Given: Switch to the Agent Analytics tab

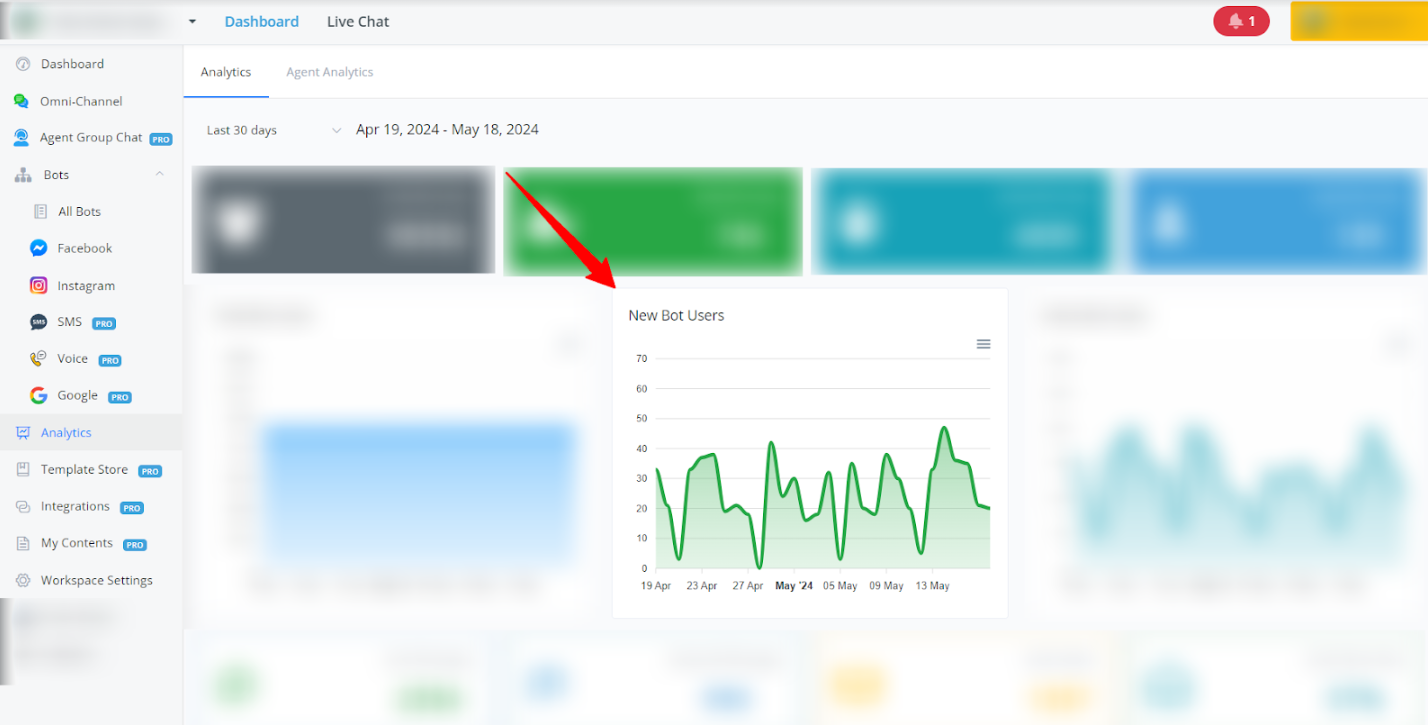Looking at the screenshot, I should point(329,72).
